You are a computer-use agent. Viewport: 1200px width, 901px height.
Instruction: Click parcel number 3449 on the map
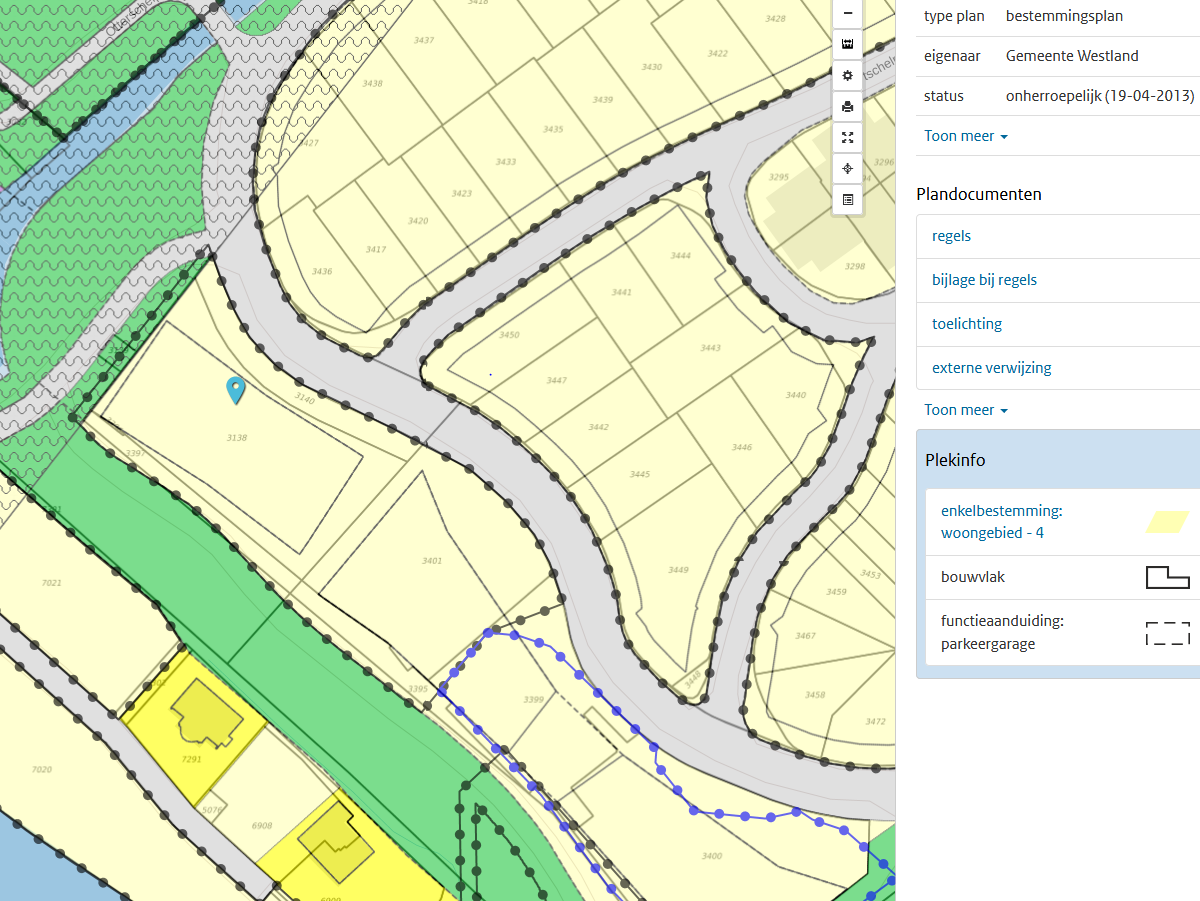coord(678,570)
